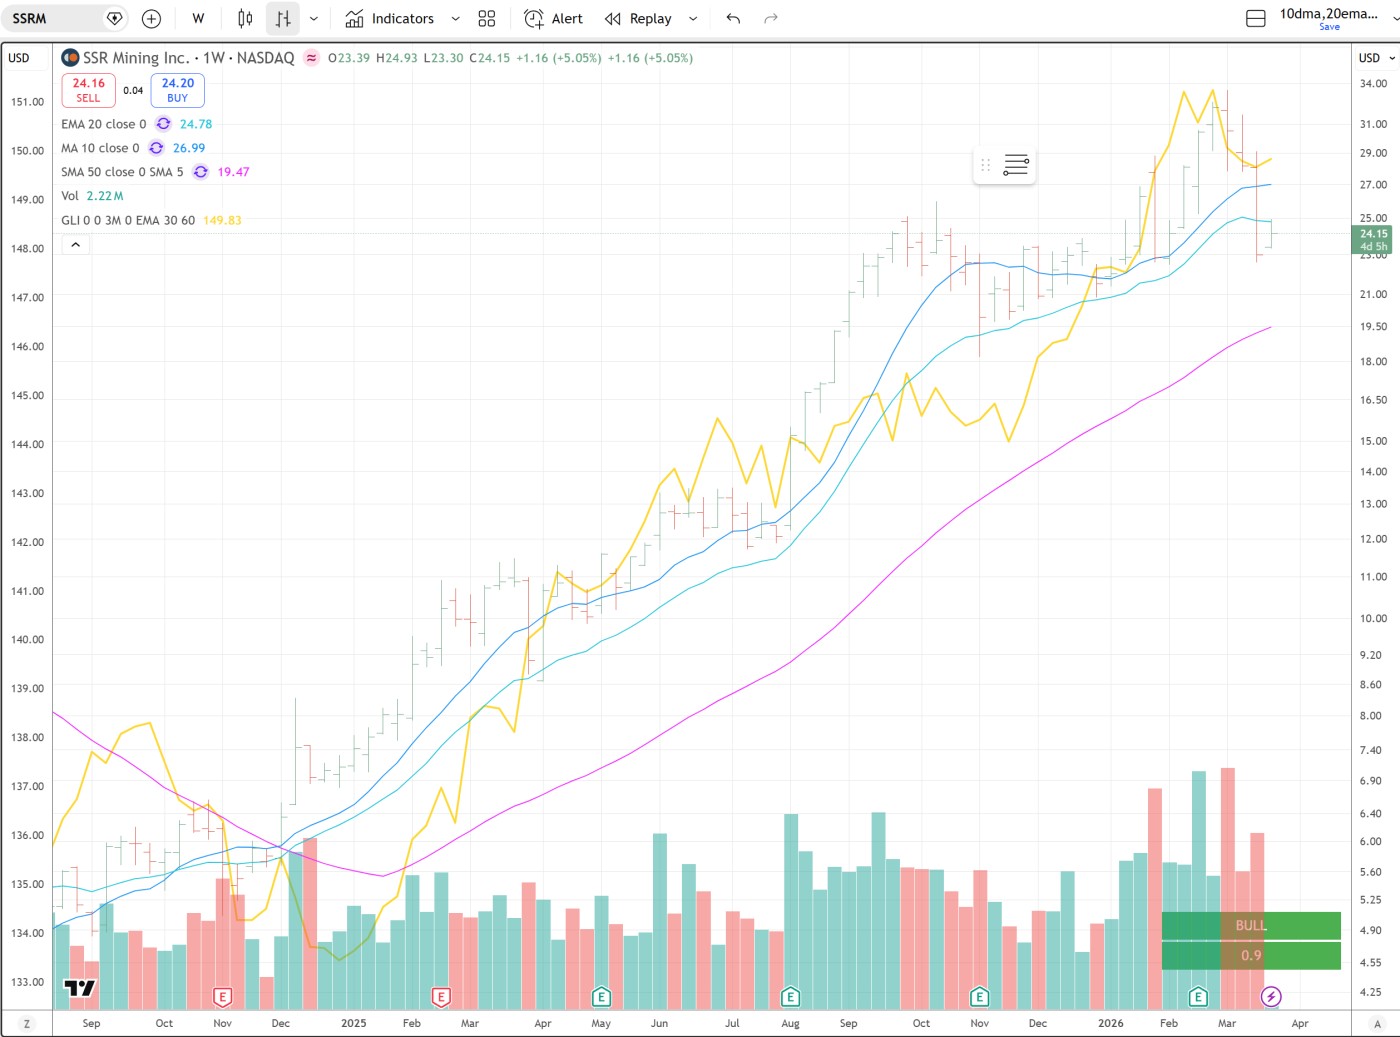Toggle auto scale with the A button

point(1377,1024)
